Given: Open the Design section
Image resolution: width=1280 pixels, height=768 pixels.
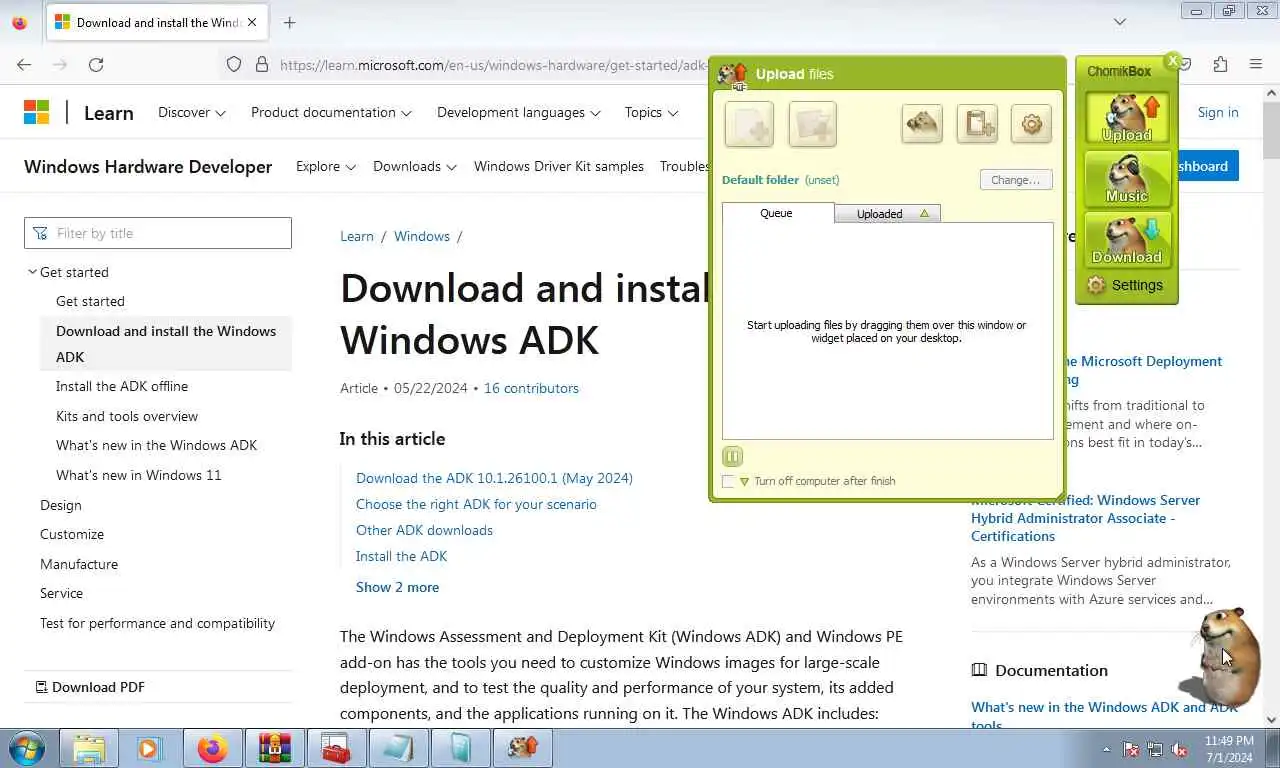Looking at the screenshot, I should click(61, 505).
